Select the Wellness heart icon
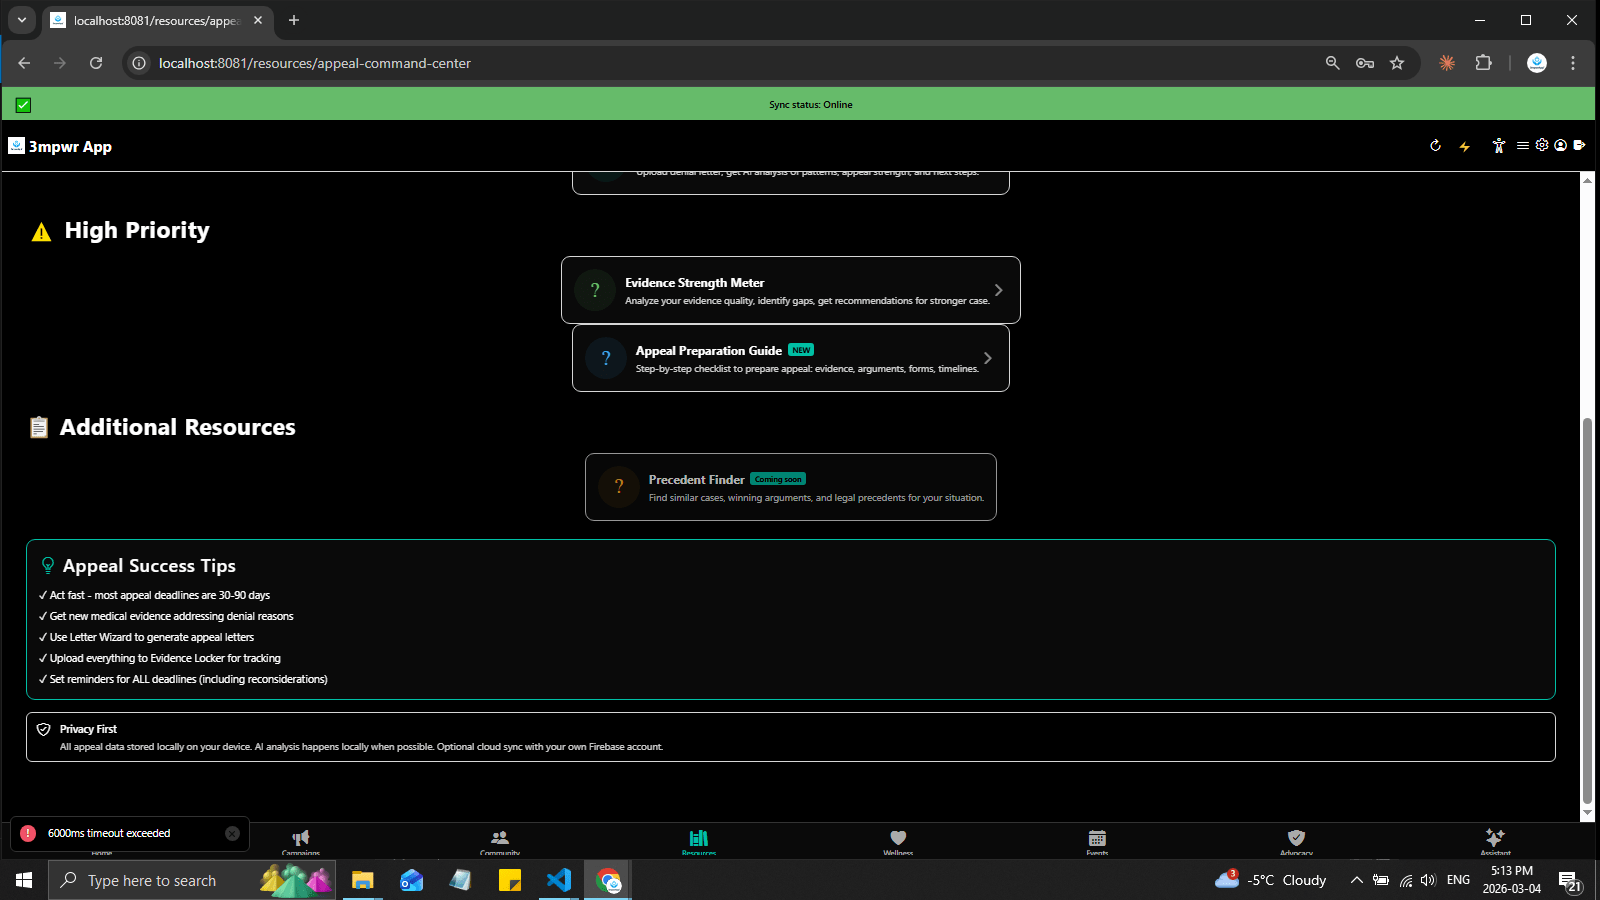Screen dimensions: 1600x900 click(x=898, y=839)
